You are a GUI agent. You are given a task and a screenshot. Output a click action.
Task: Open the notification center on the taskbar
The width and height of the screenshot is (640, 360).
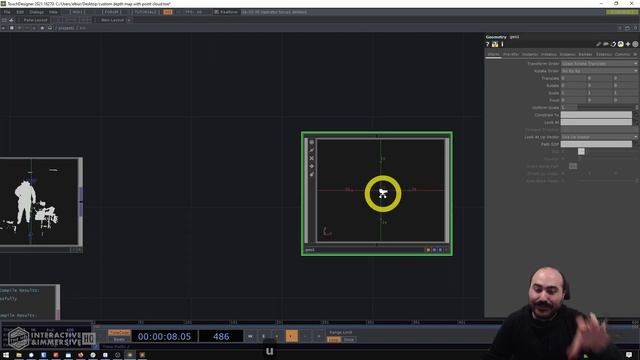(x=629, y=355)
